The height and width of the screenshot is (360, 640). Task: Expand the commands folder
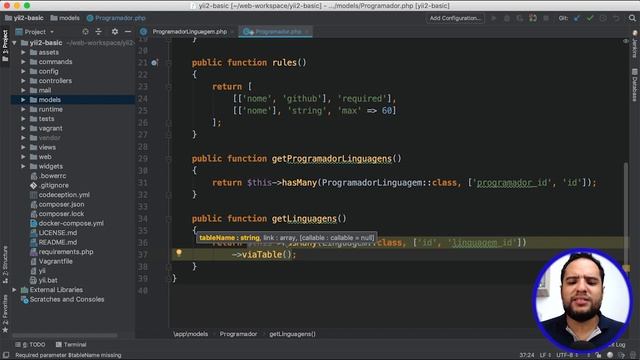[x=23, y=62]
